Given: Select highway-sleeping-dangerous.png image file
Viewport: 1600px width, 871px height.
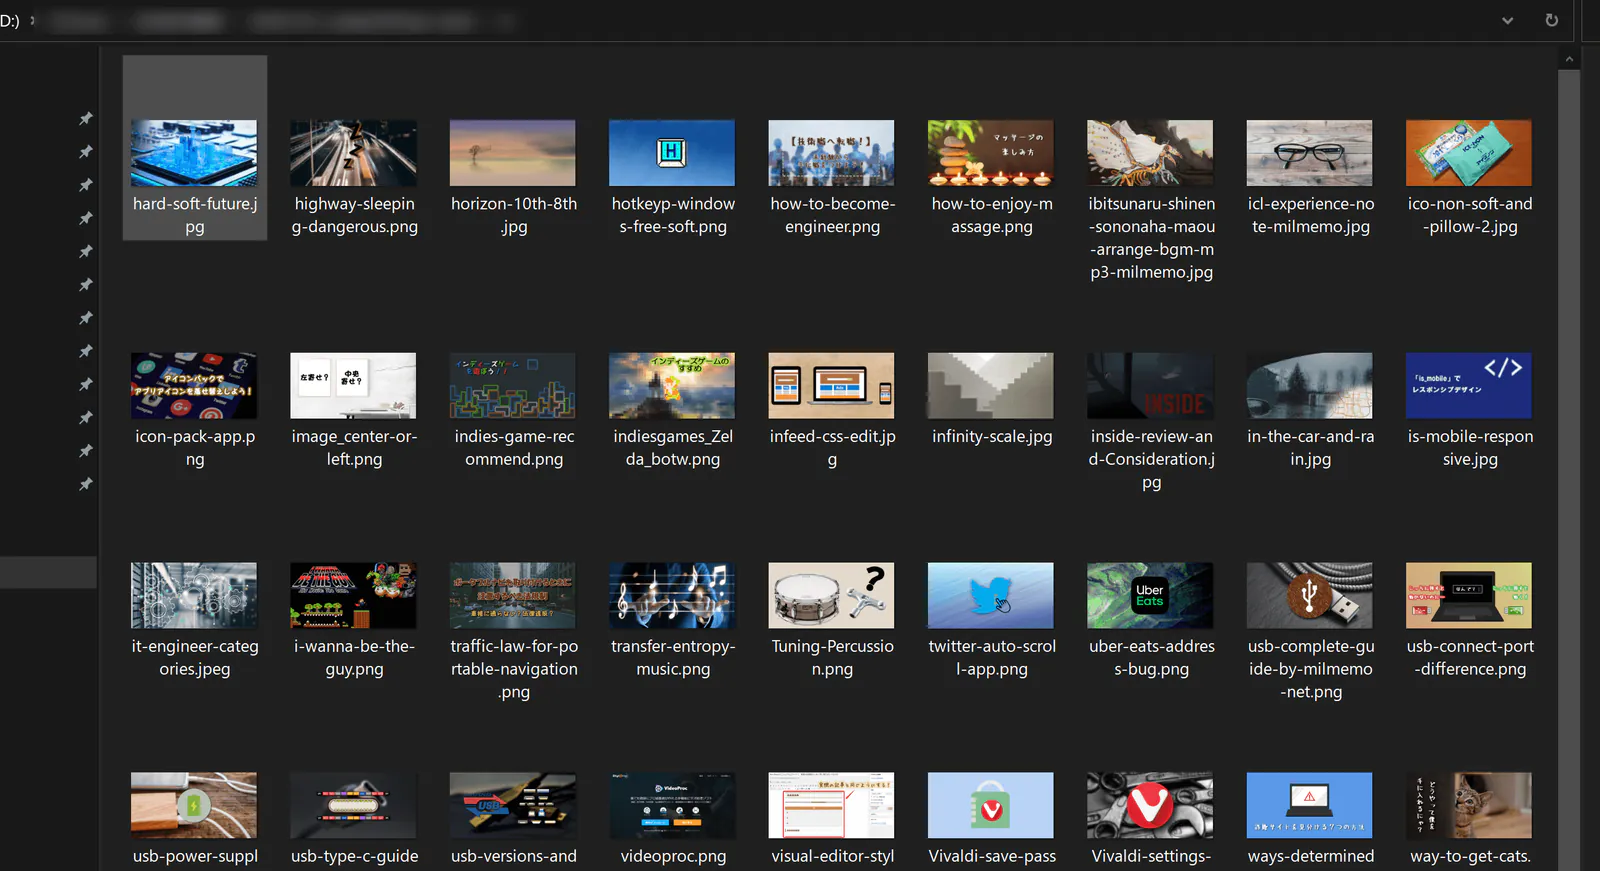Looking at the screenshot, I should click(353, 153).
